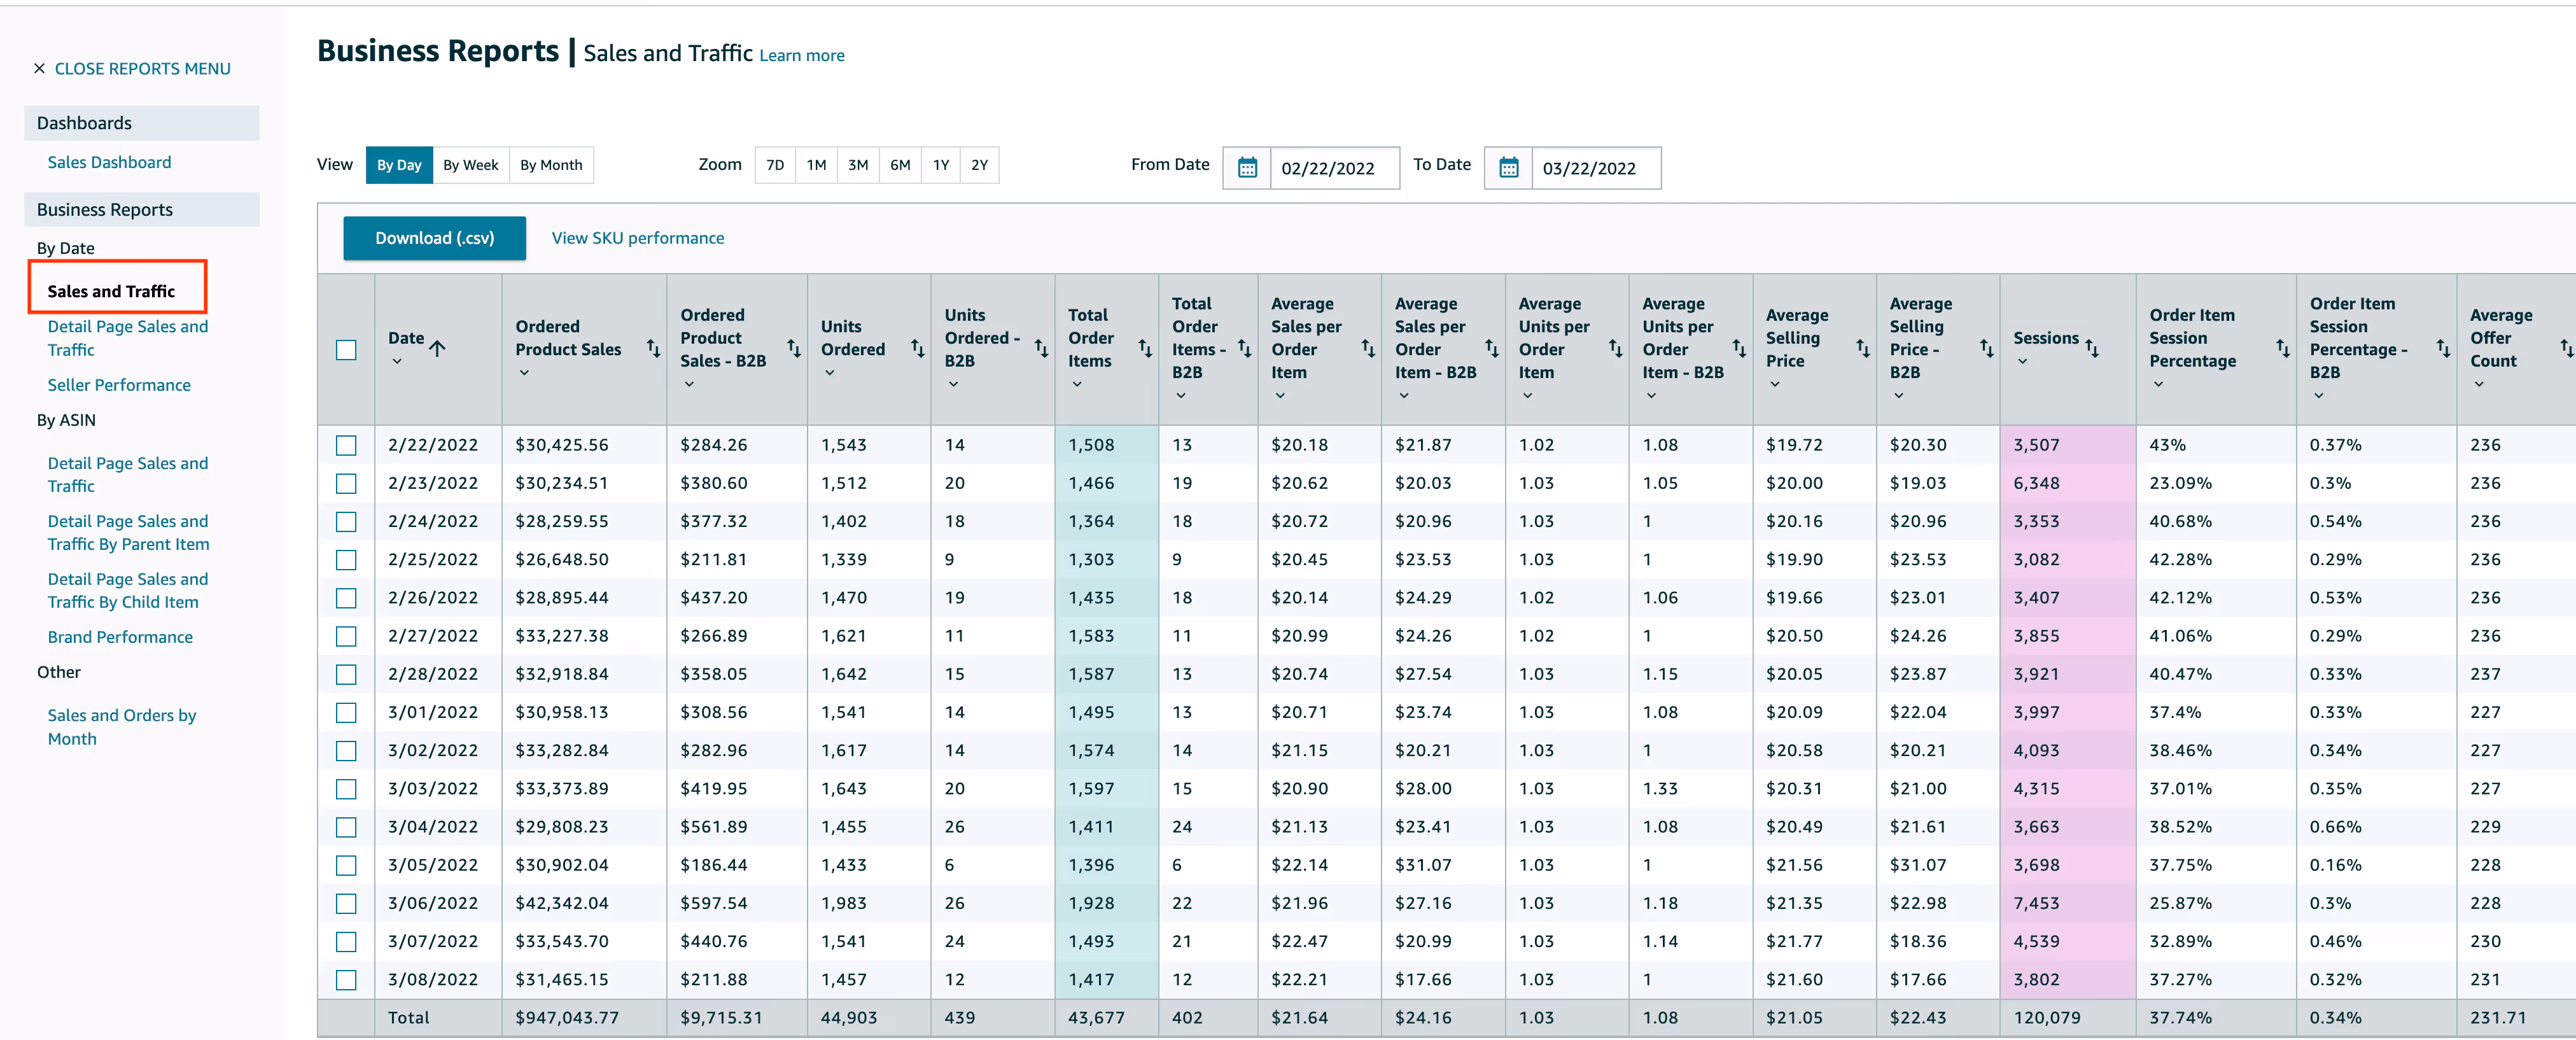This screenshot has width=2576, height=1040.
Task: Click sort arrows on Ordered Product Sales column
Action: coord(653,348)
